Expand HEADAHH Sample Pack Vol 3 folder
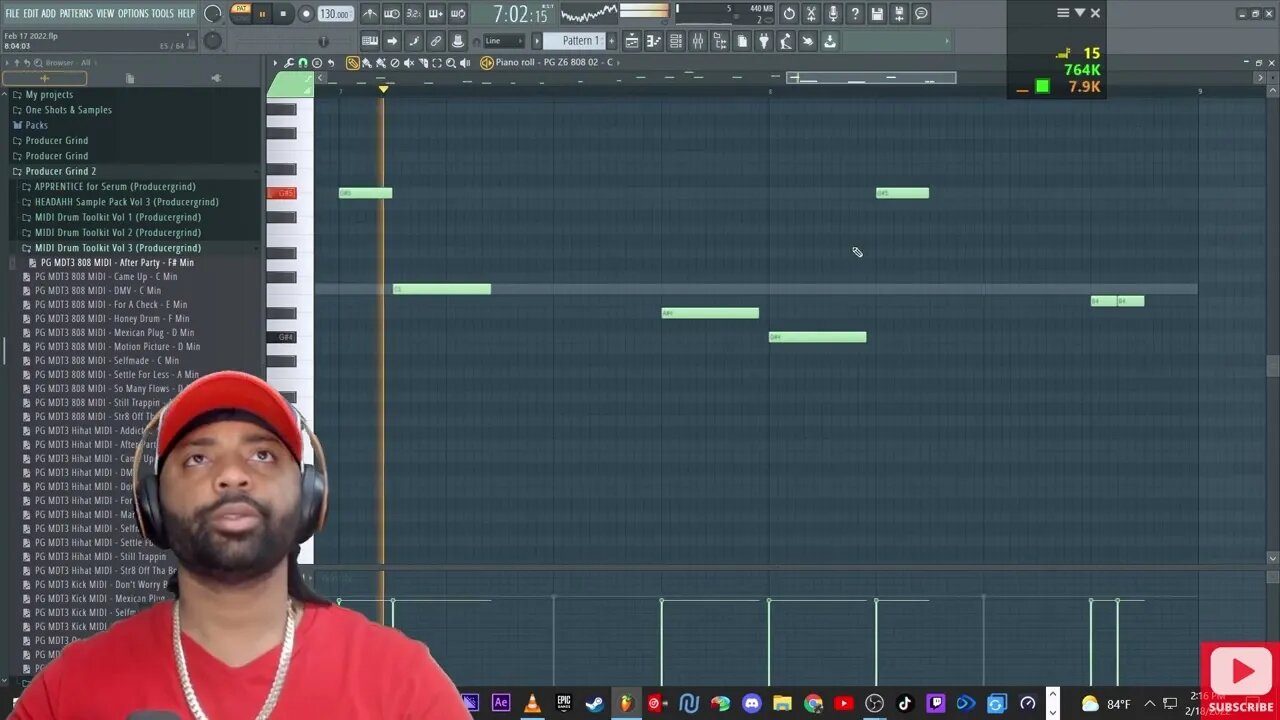 point(126,202)
